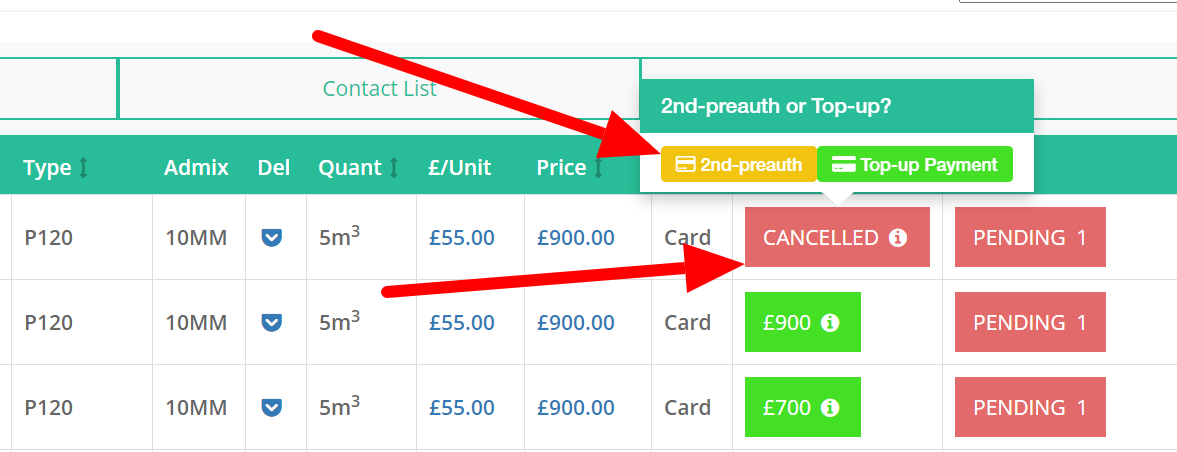Click the second row's blue Del shield icon

272,323
